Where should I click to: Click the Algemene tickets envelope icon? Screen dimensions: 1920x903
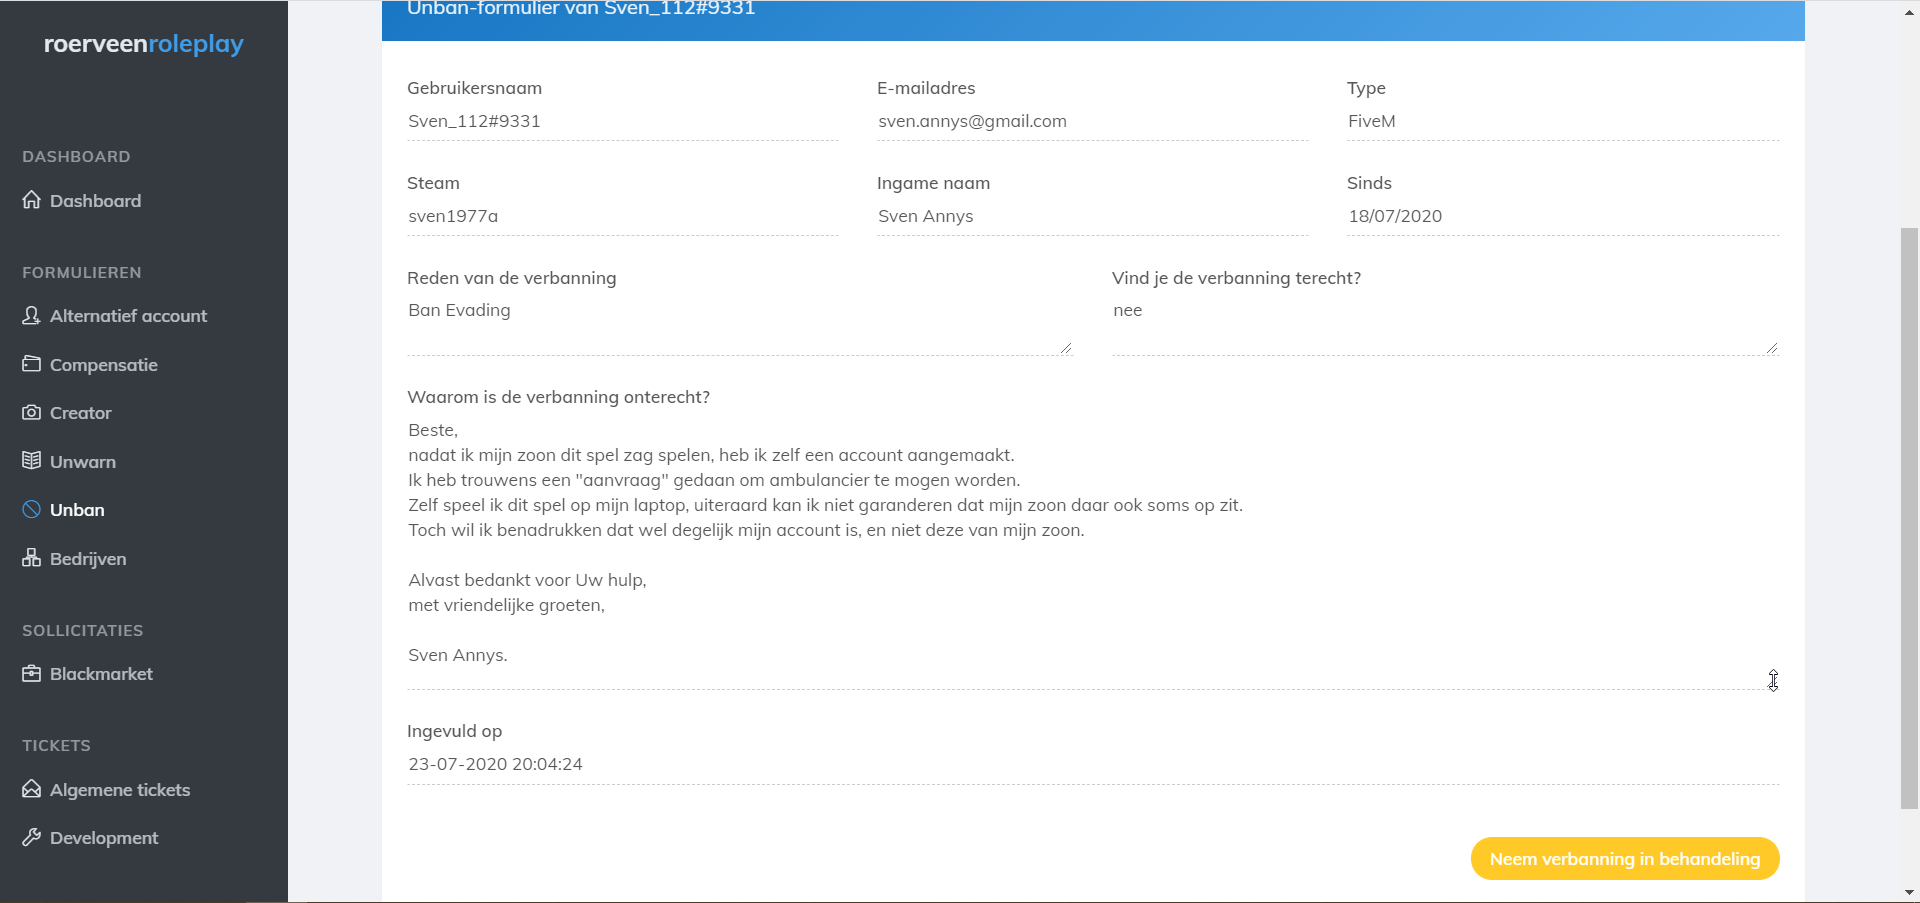click(x=32, y=789)
